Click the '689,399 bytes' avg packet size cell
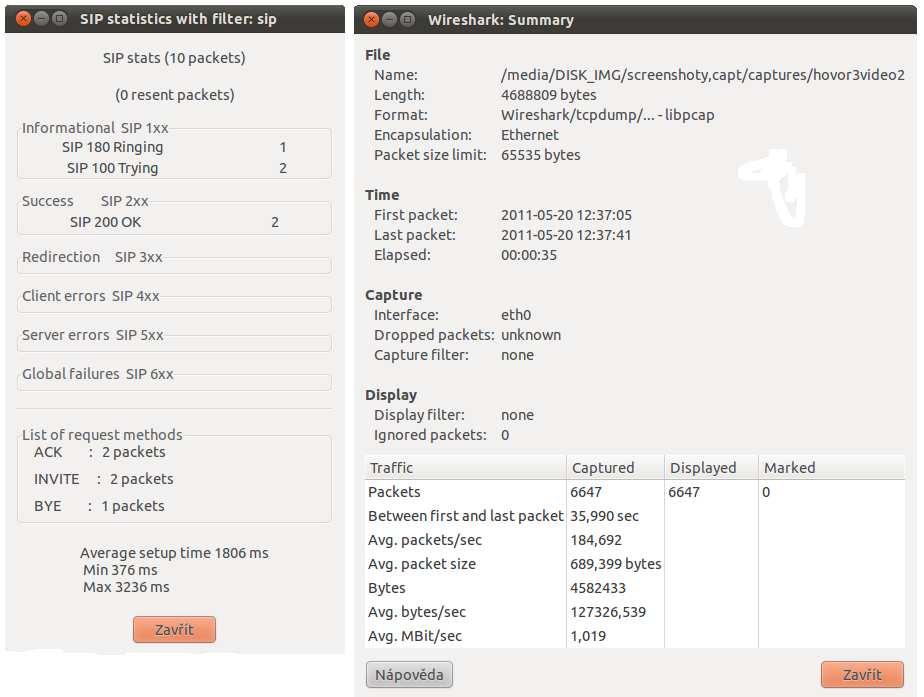Screen dimensions: 924x697 click(x=615, y=564)
